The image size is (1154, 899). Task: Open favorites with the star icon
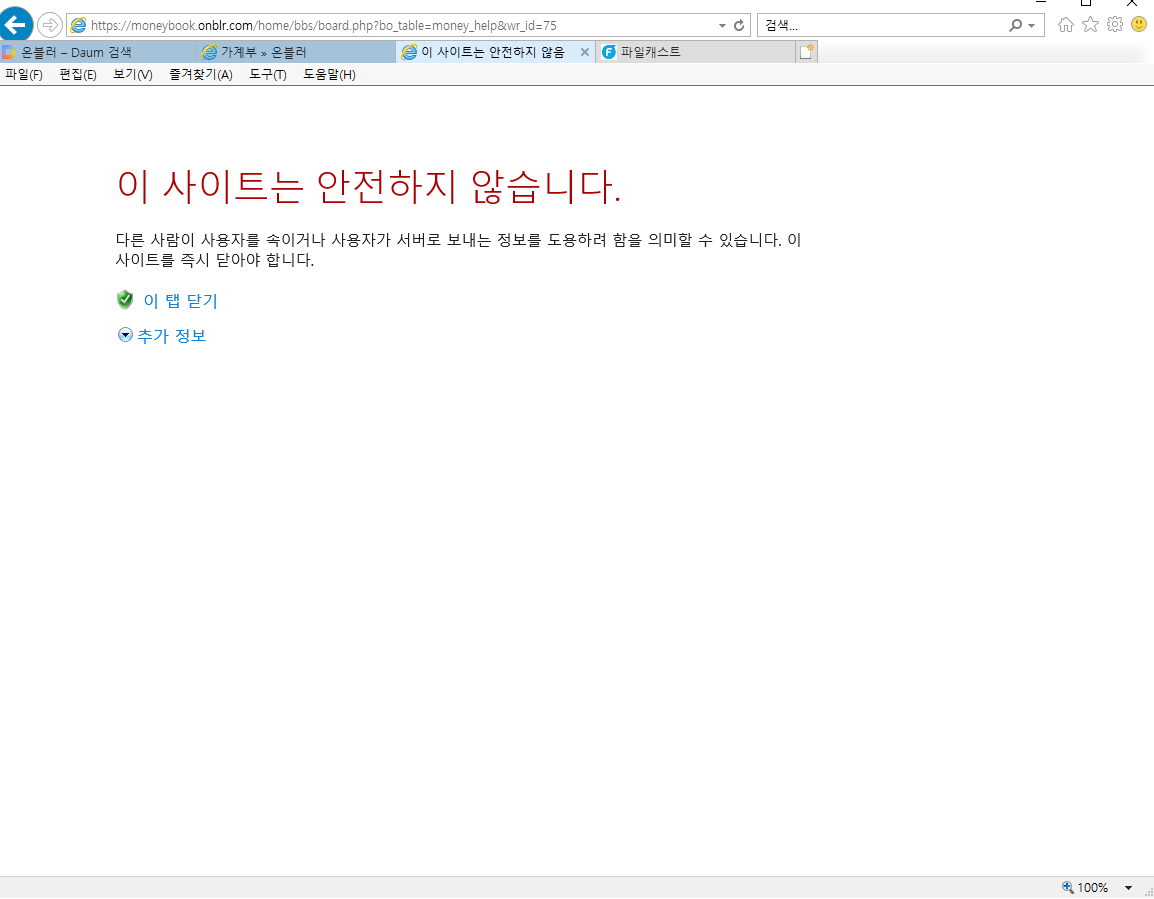[x=1090, y=25]
